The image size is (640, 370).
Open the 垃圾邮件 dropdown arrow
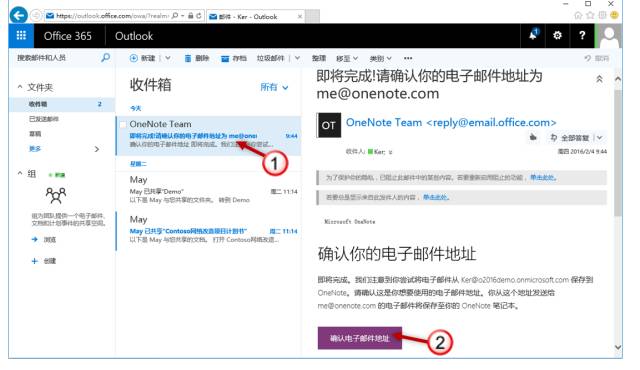297,58
